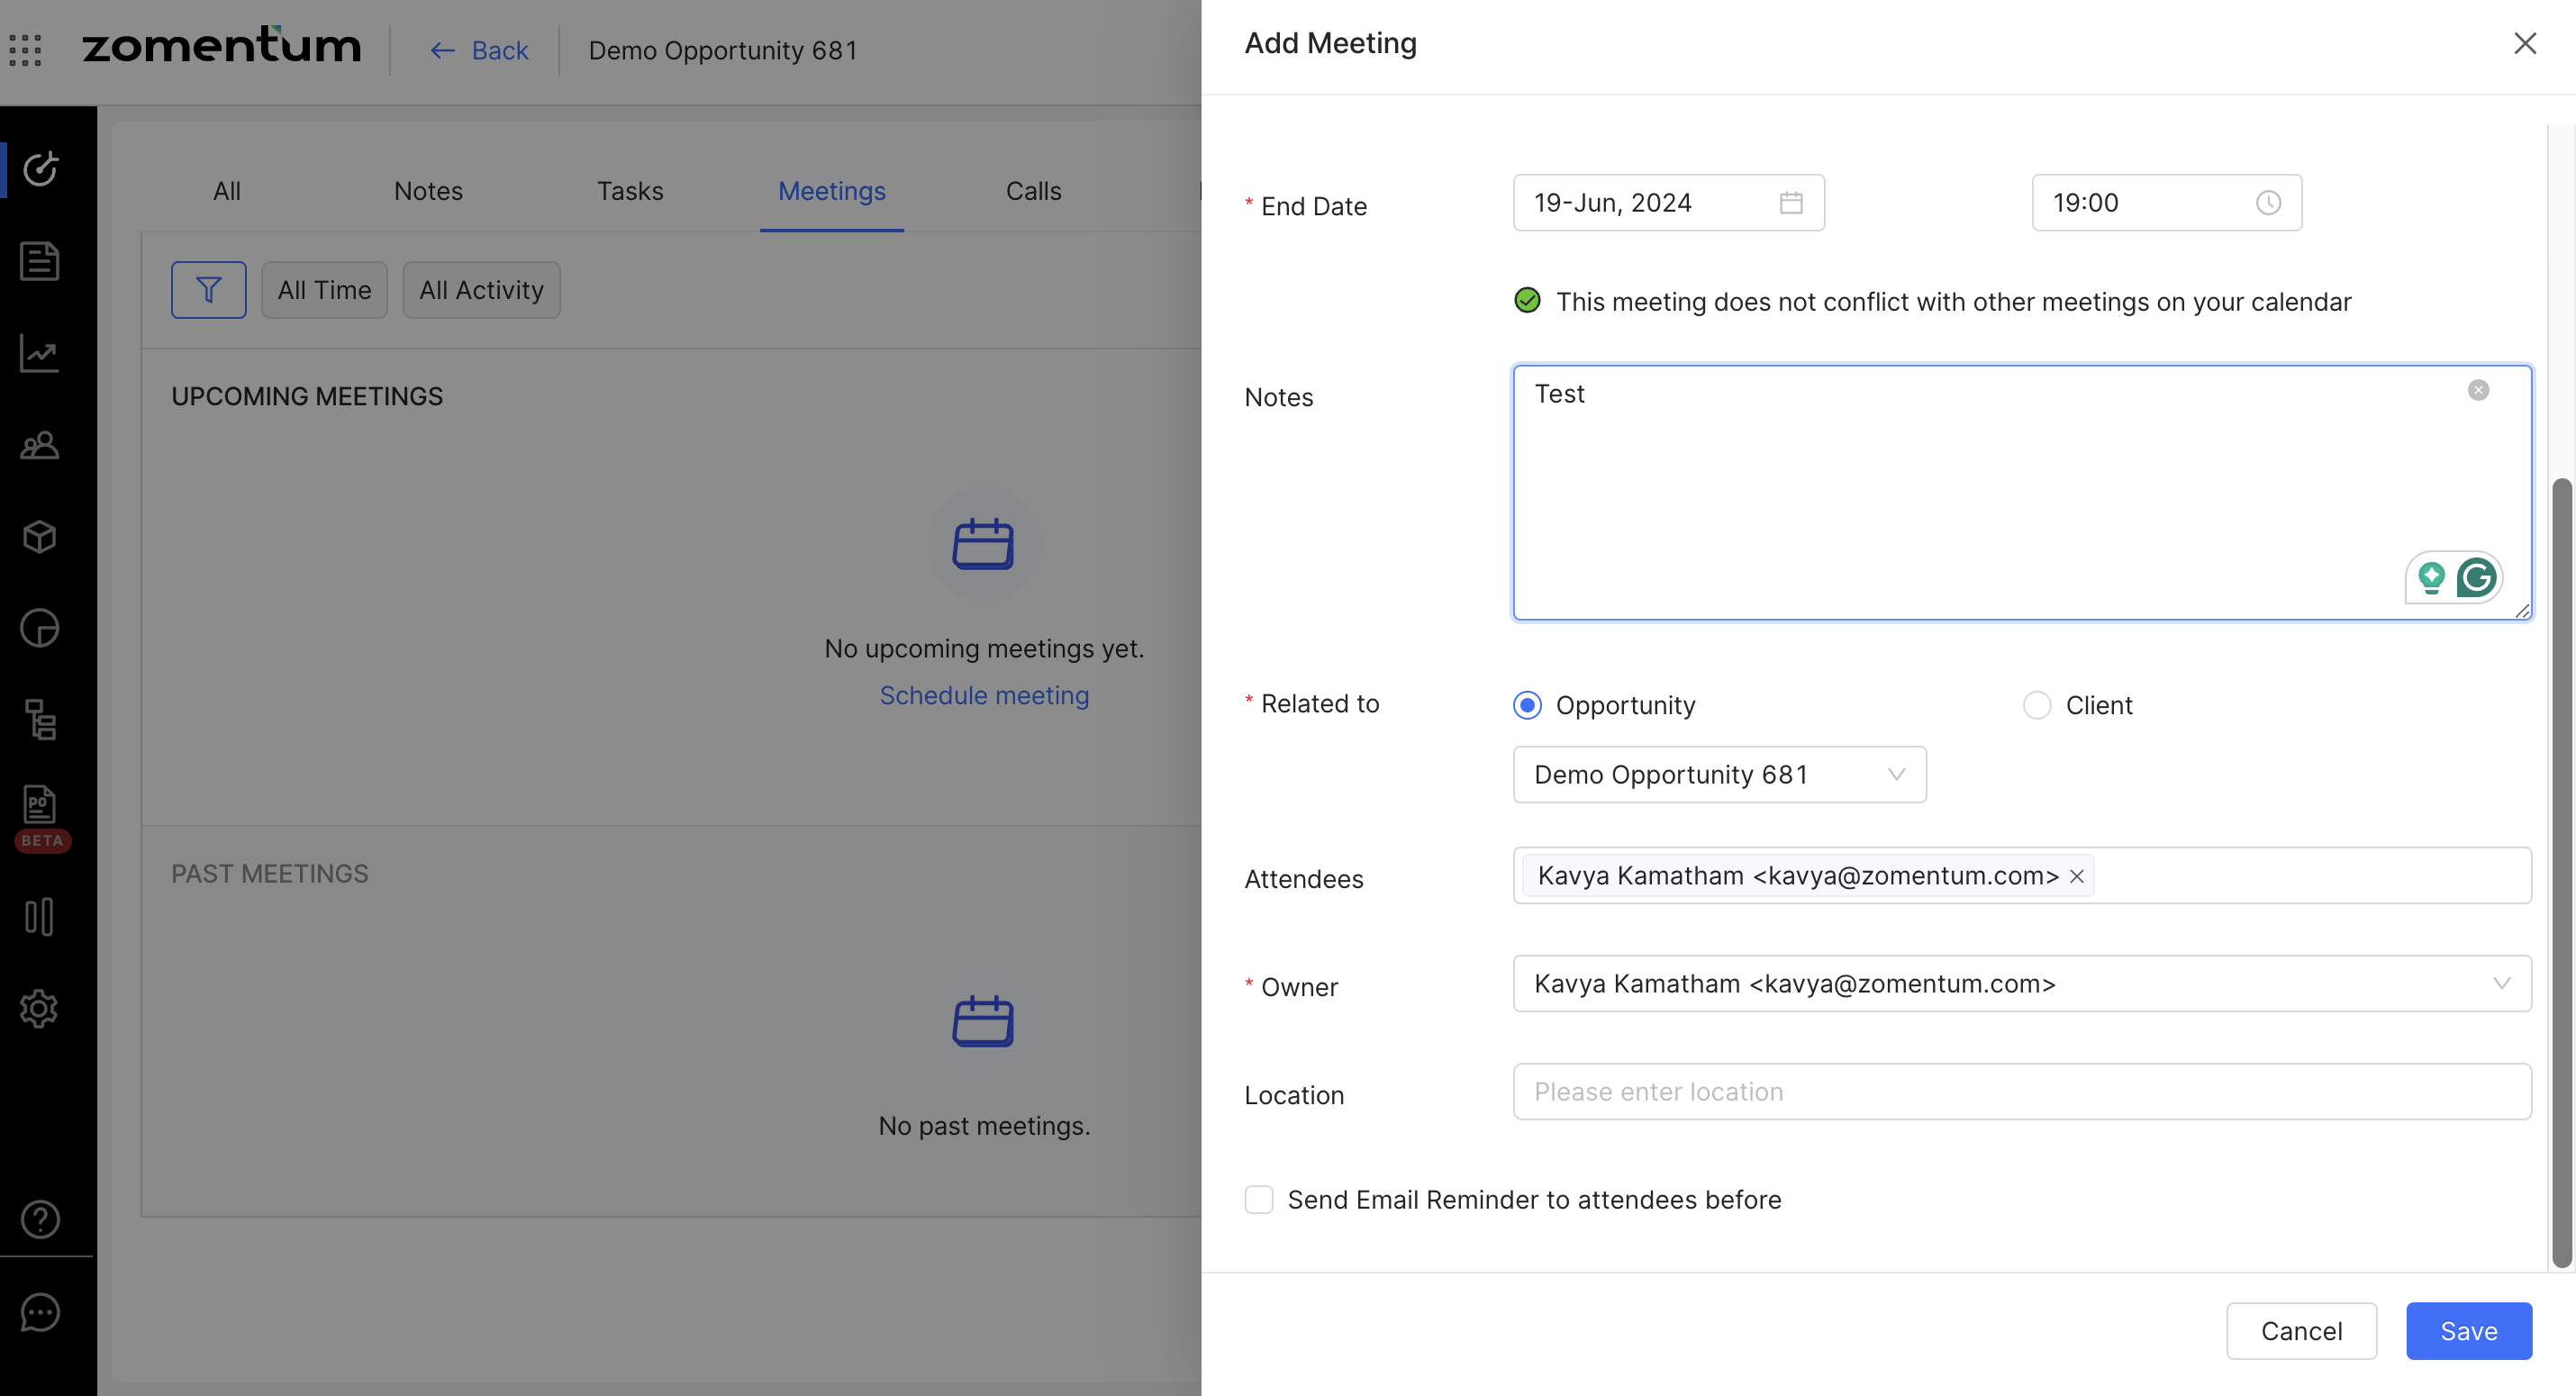Open the Settings gear in sidebar
This screenshot has height=1396, width=2576.
pos(40,1008)
